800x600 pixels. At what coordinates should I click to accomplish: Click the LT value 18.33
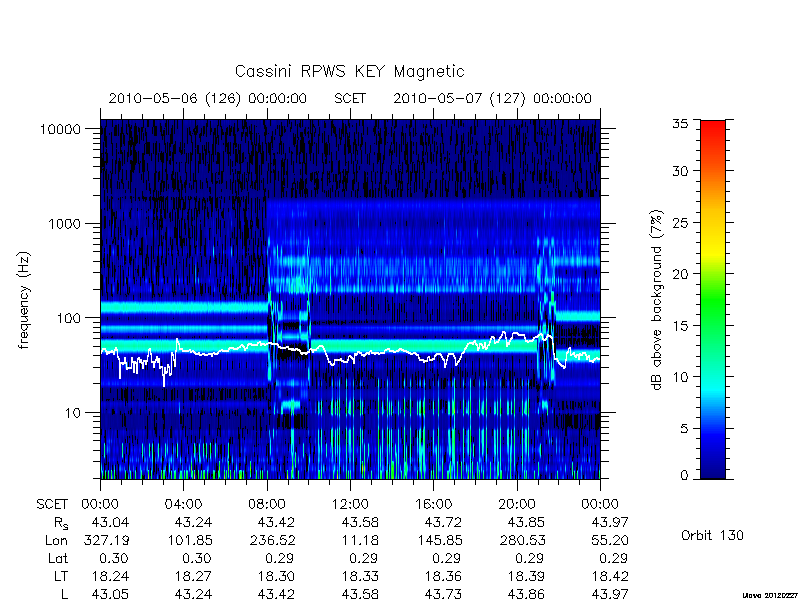tap(360, 577)
